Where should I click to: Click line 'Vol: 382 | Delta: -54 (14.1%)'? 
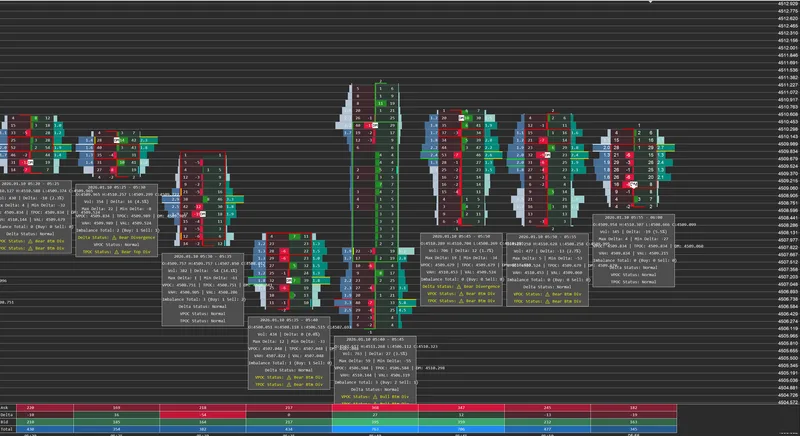(x=203, y=271)
